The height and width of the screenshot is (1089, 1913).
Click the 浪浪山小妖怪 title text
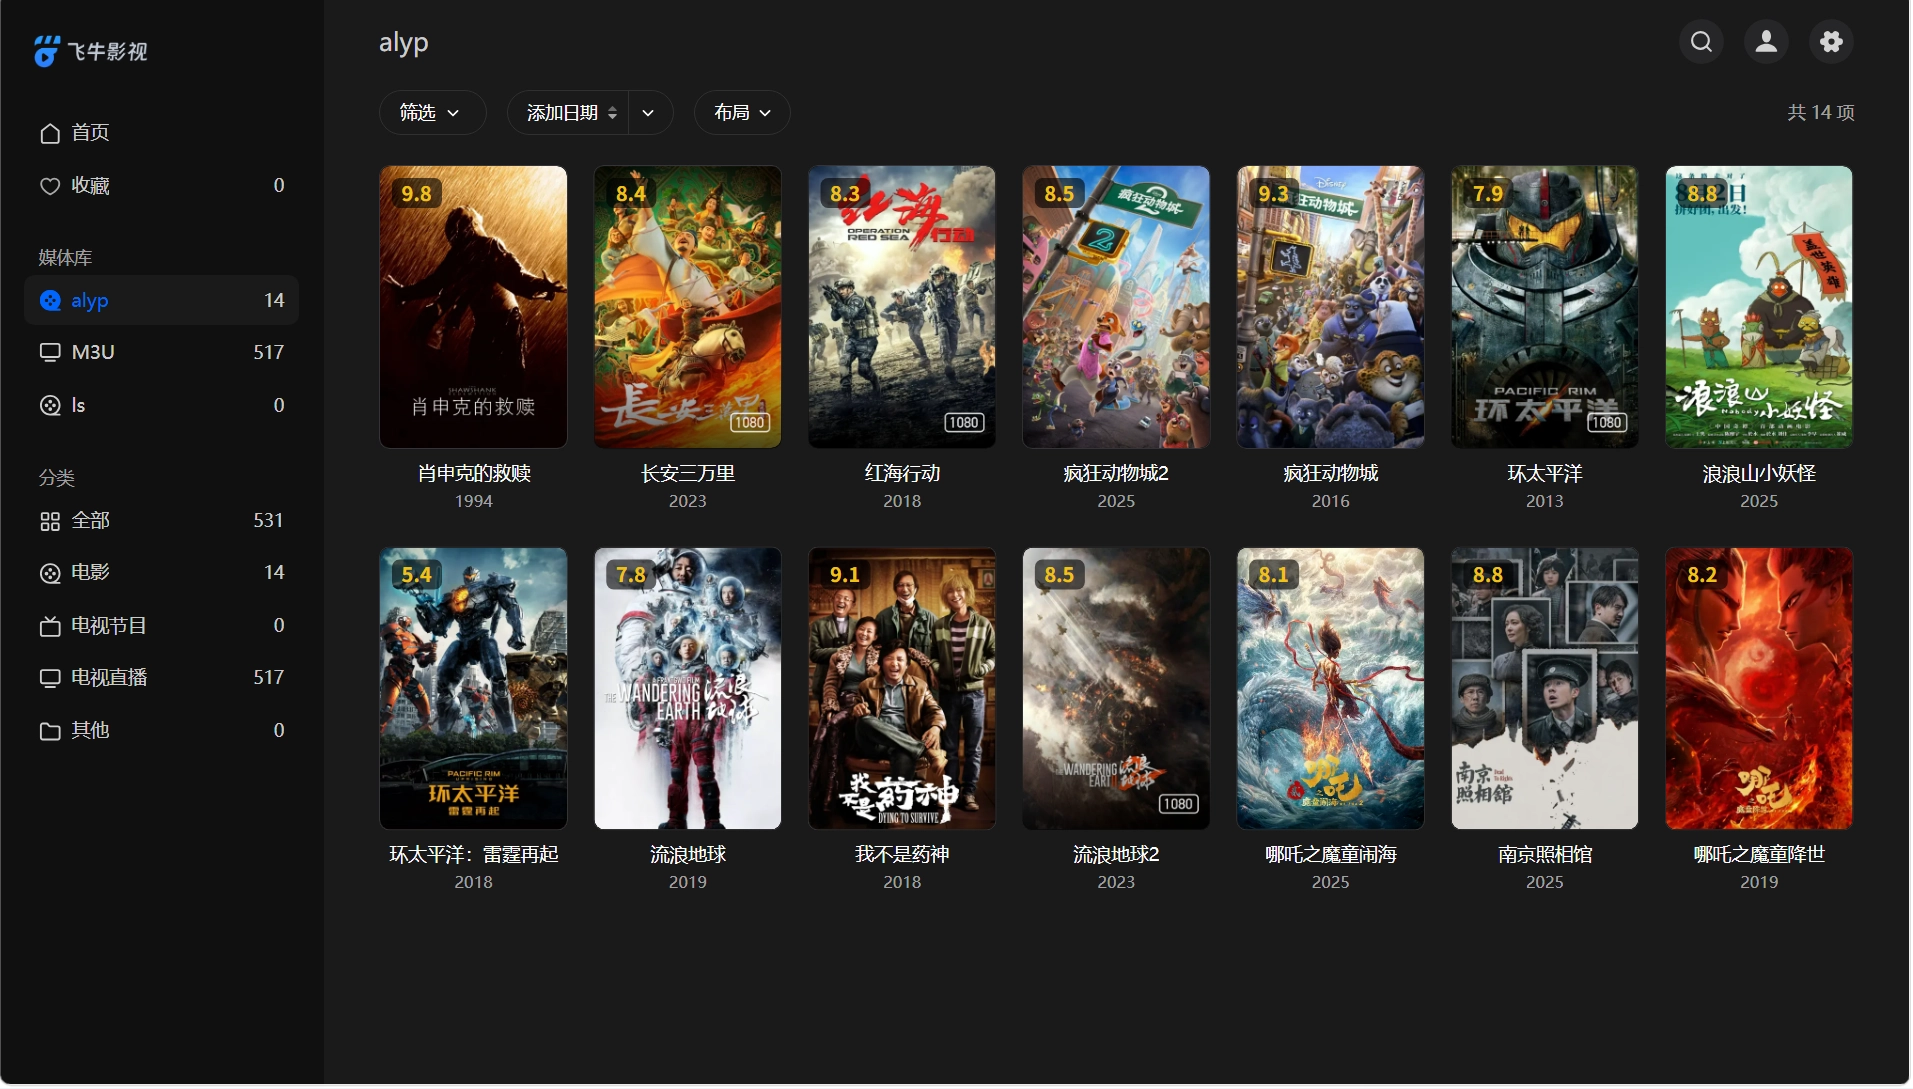coord(1759,474)
